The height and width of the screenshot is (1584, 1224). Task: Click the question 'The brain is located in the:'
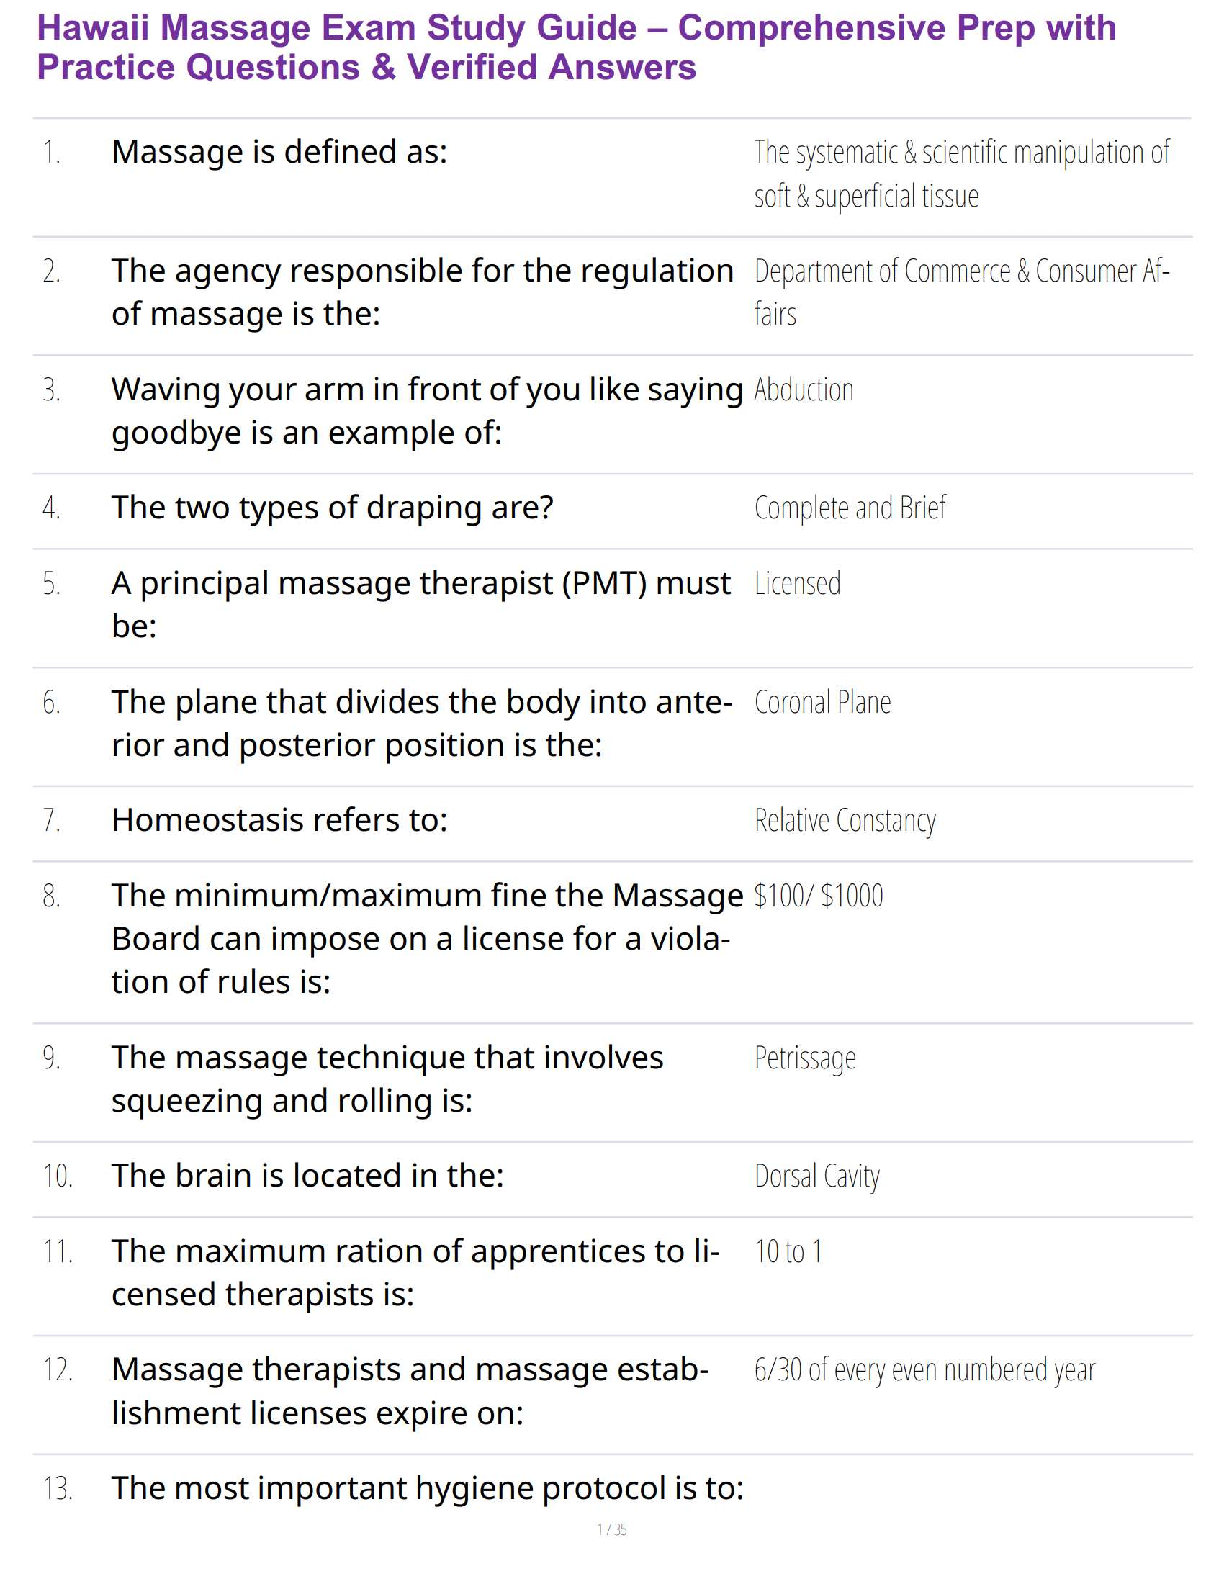coord(307,1176)
